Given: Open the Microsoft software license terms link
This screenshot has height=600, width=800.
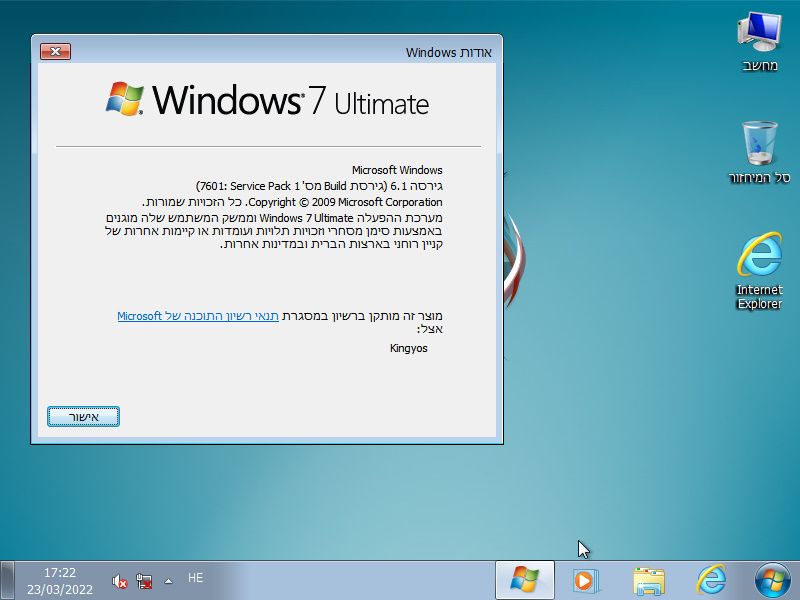Looking at the screenshot, I should pyautogui.click(x=198, y=316).
